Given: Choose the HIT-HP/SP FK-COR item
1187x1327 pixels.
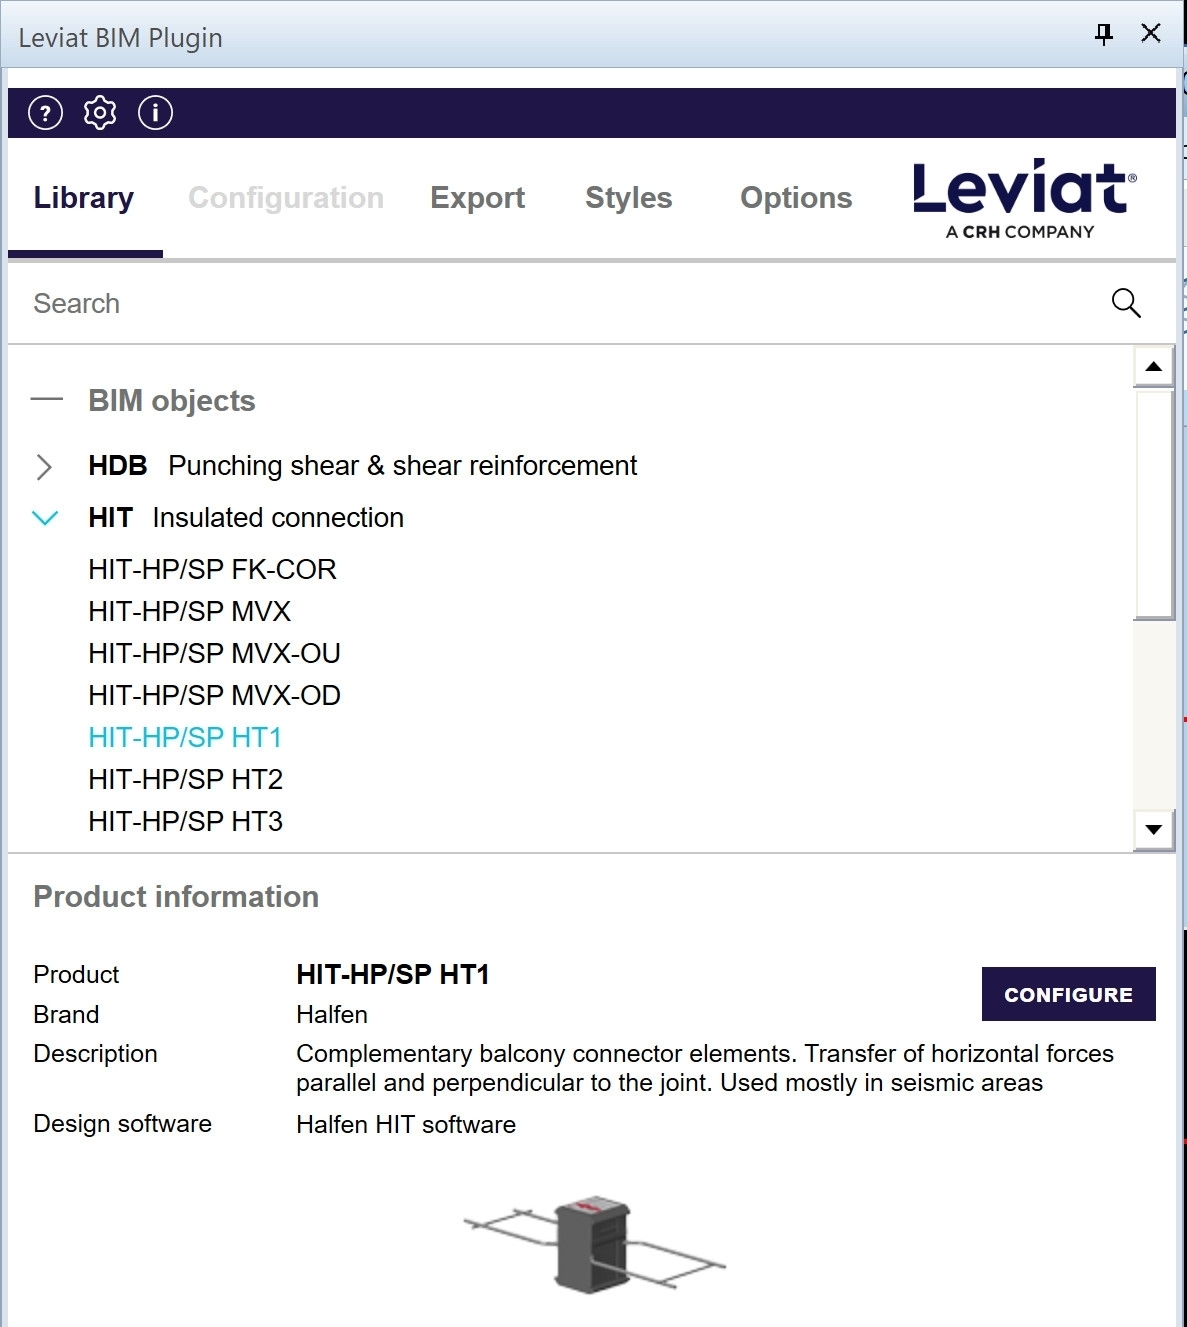Looking at the screenshot, I should coord(212,570).
